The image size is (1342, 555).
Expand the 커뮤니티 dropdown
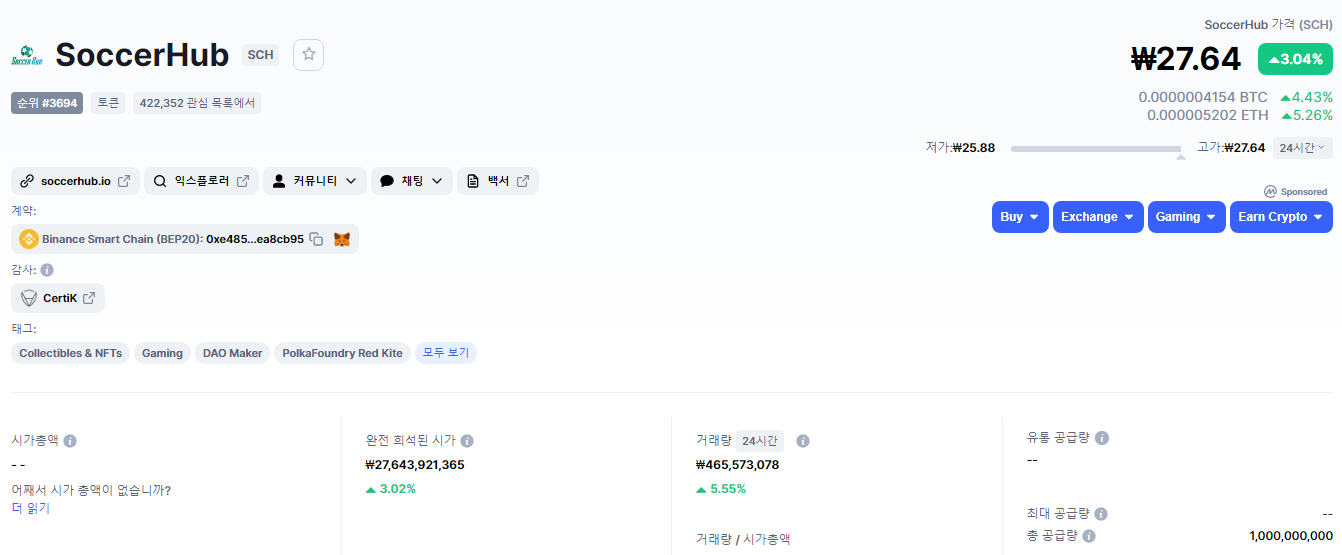[314, 181]
